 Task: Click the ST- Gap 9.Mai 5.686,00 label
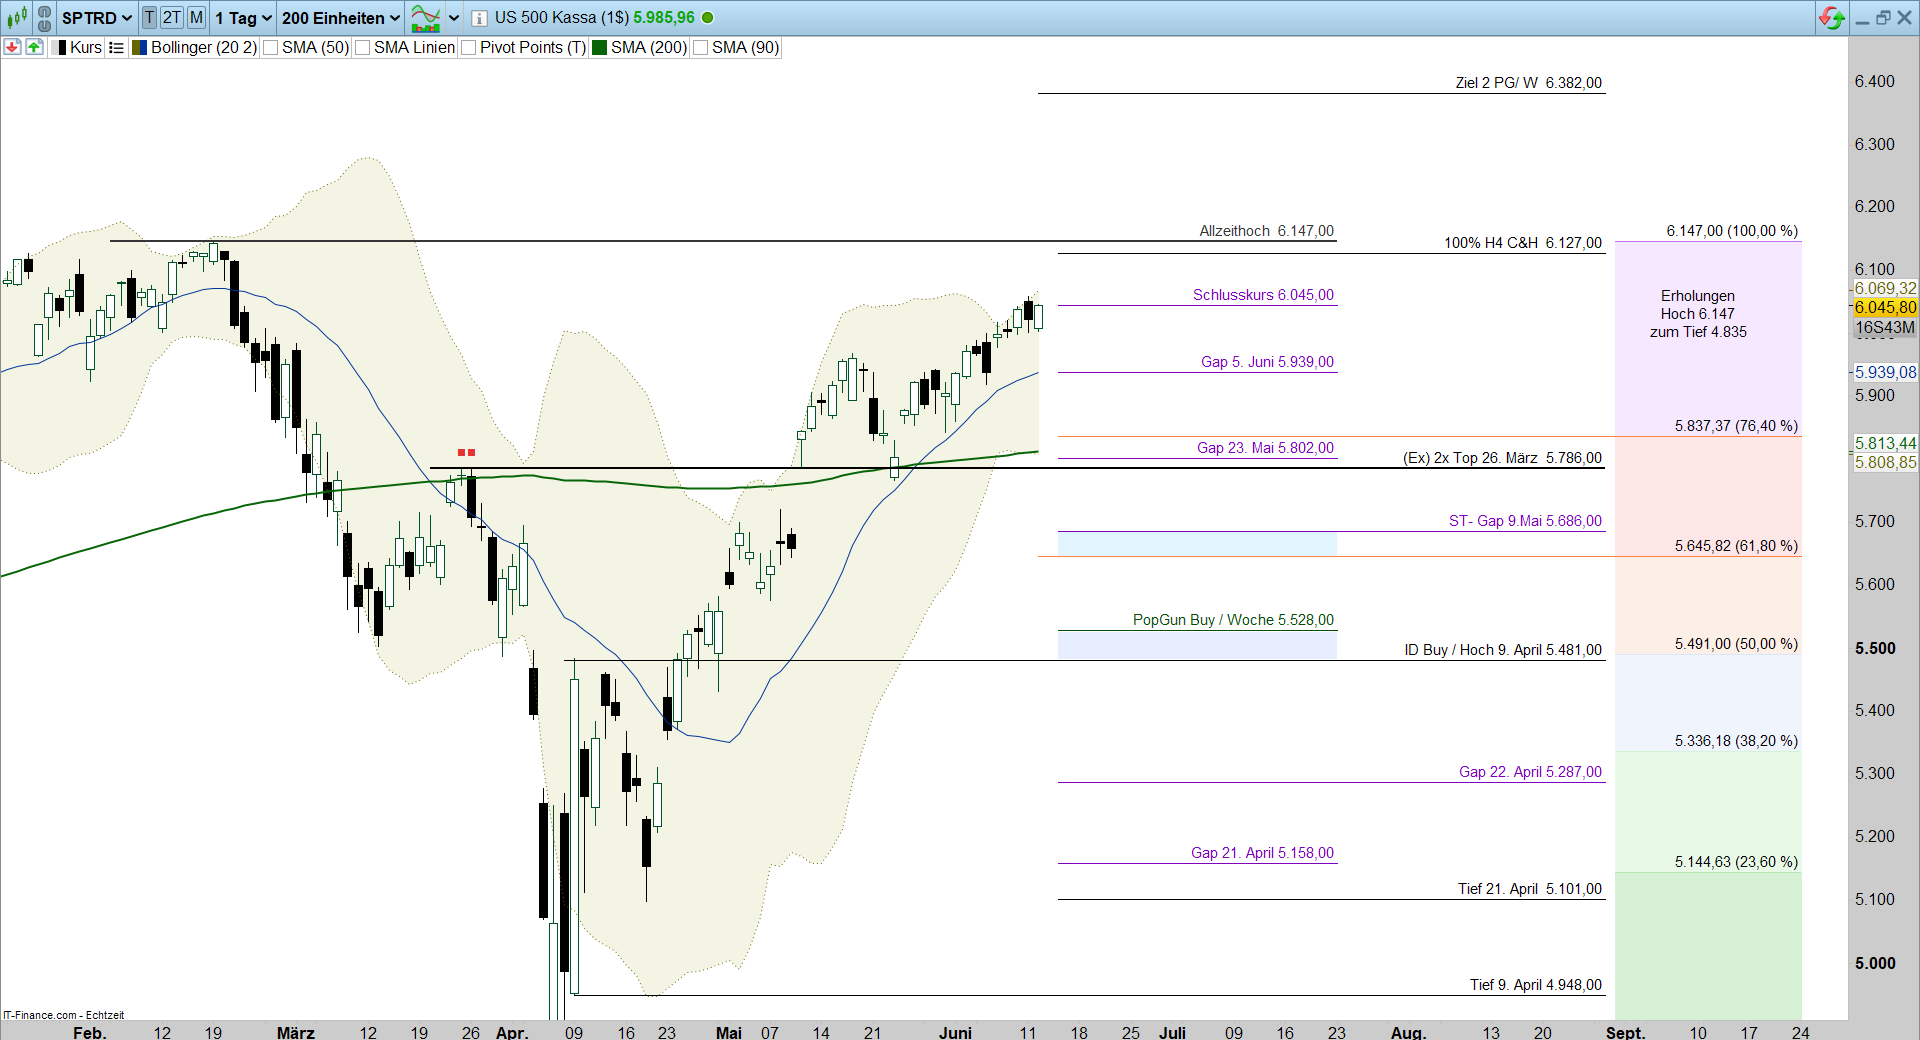pos(1525,521)
